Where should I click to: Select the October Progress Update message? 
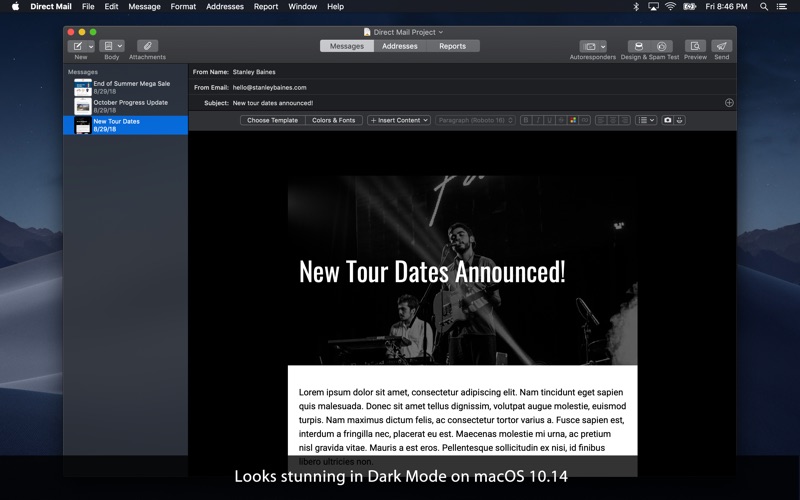point(130,105)
